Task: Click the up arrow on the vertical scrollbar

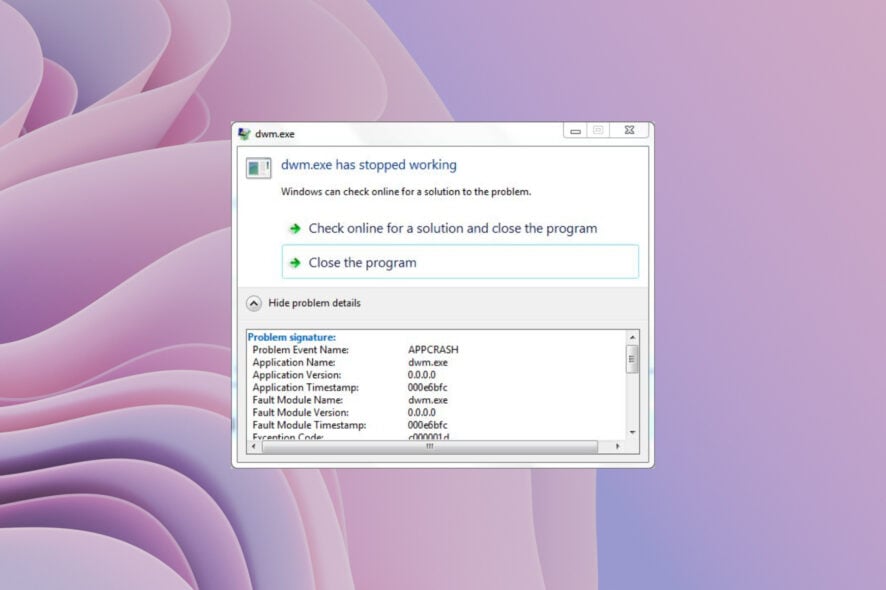Action: point(633,338)
